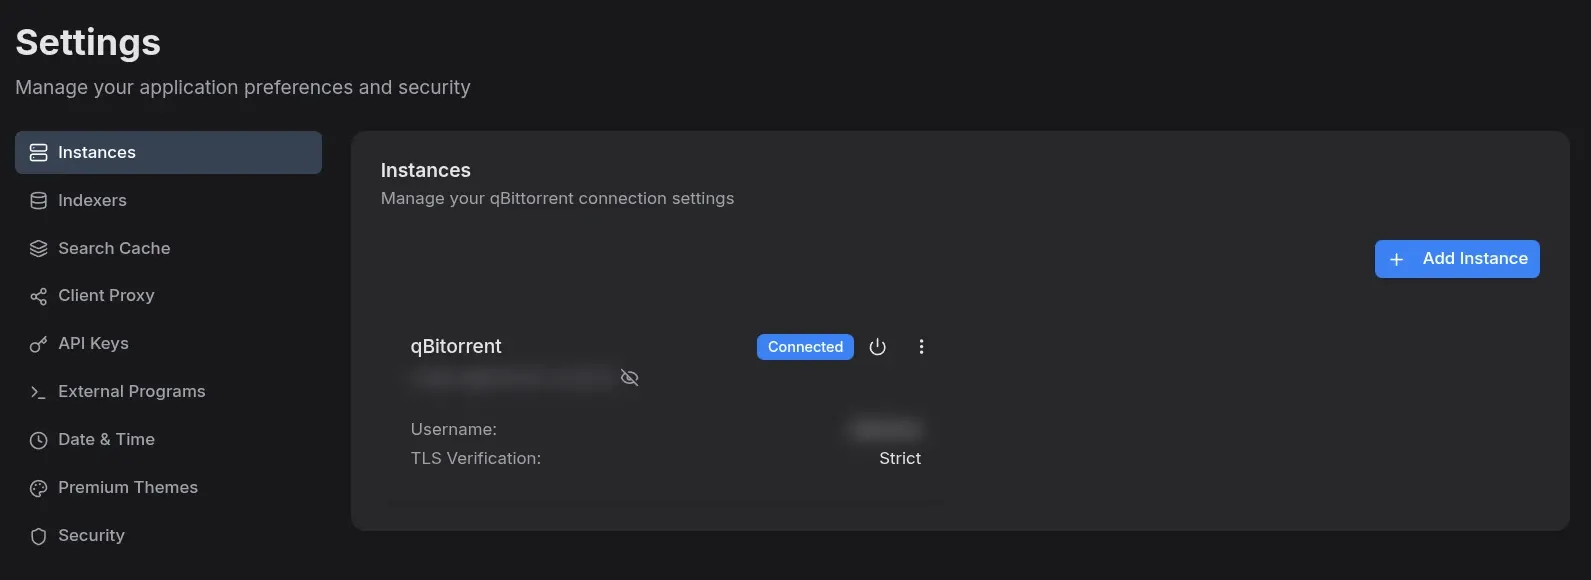Viewport: 1591px width, 580px height.
Task: Go to the Client Proxy settings
Action: pyautogui.click(x=106, y=296)
